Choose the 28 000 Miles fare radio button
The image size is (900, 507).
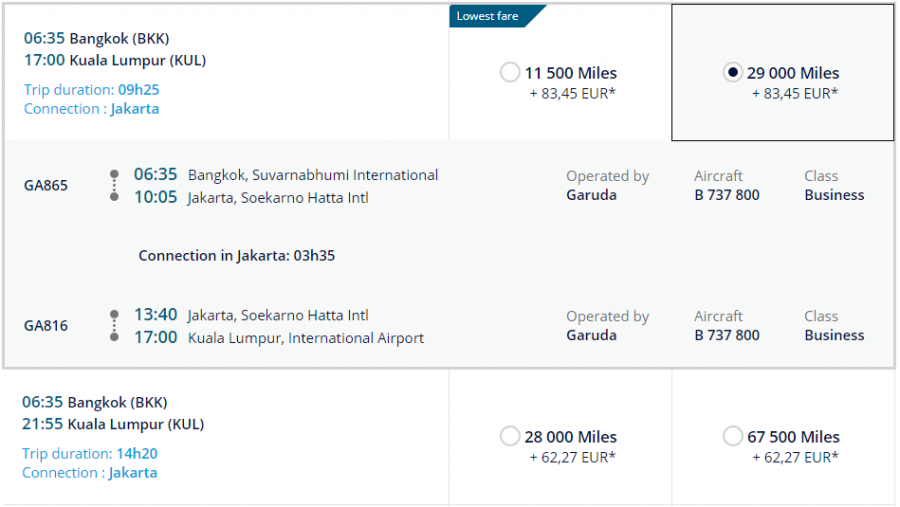click(510, 436)
